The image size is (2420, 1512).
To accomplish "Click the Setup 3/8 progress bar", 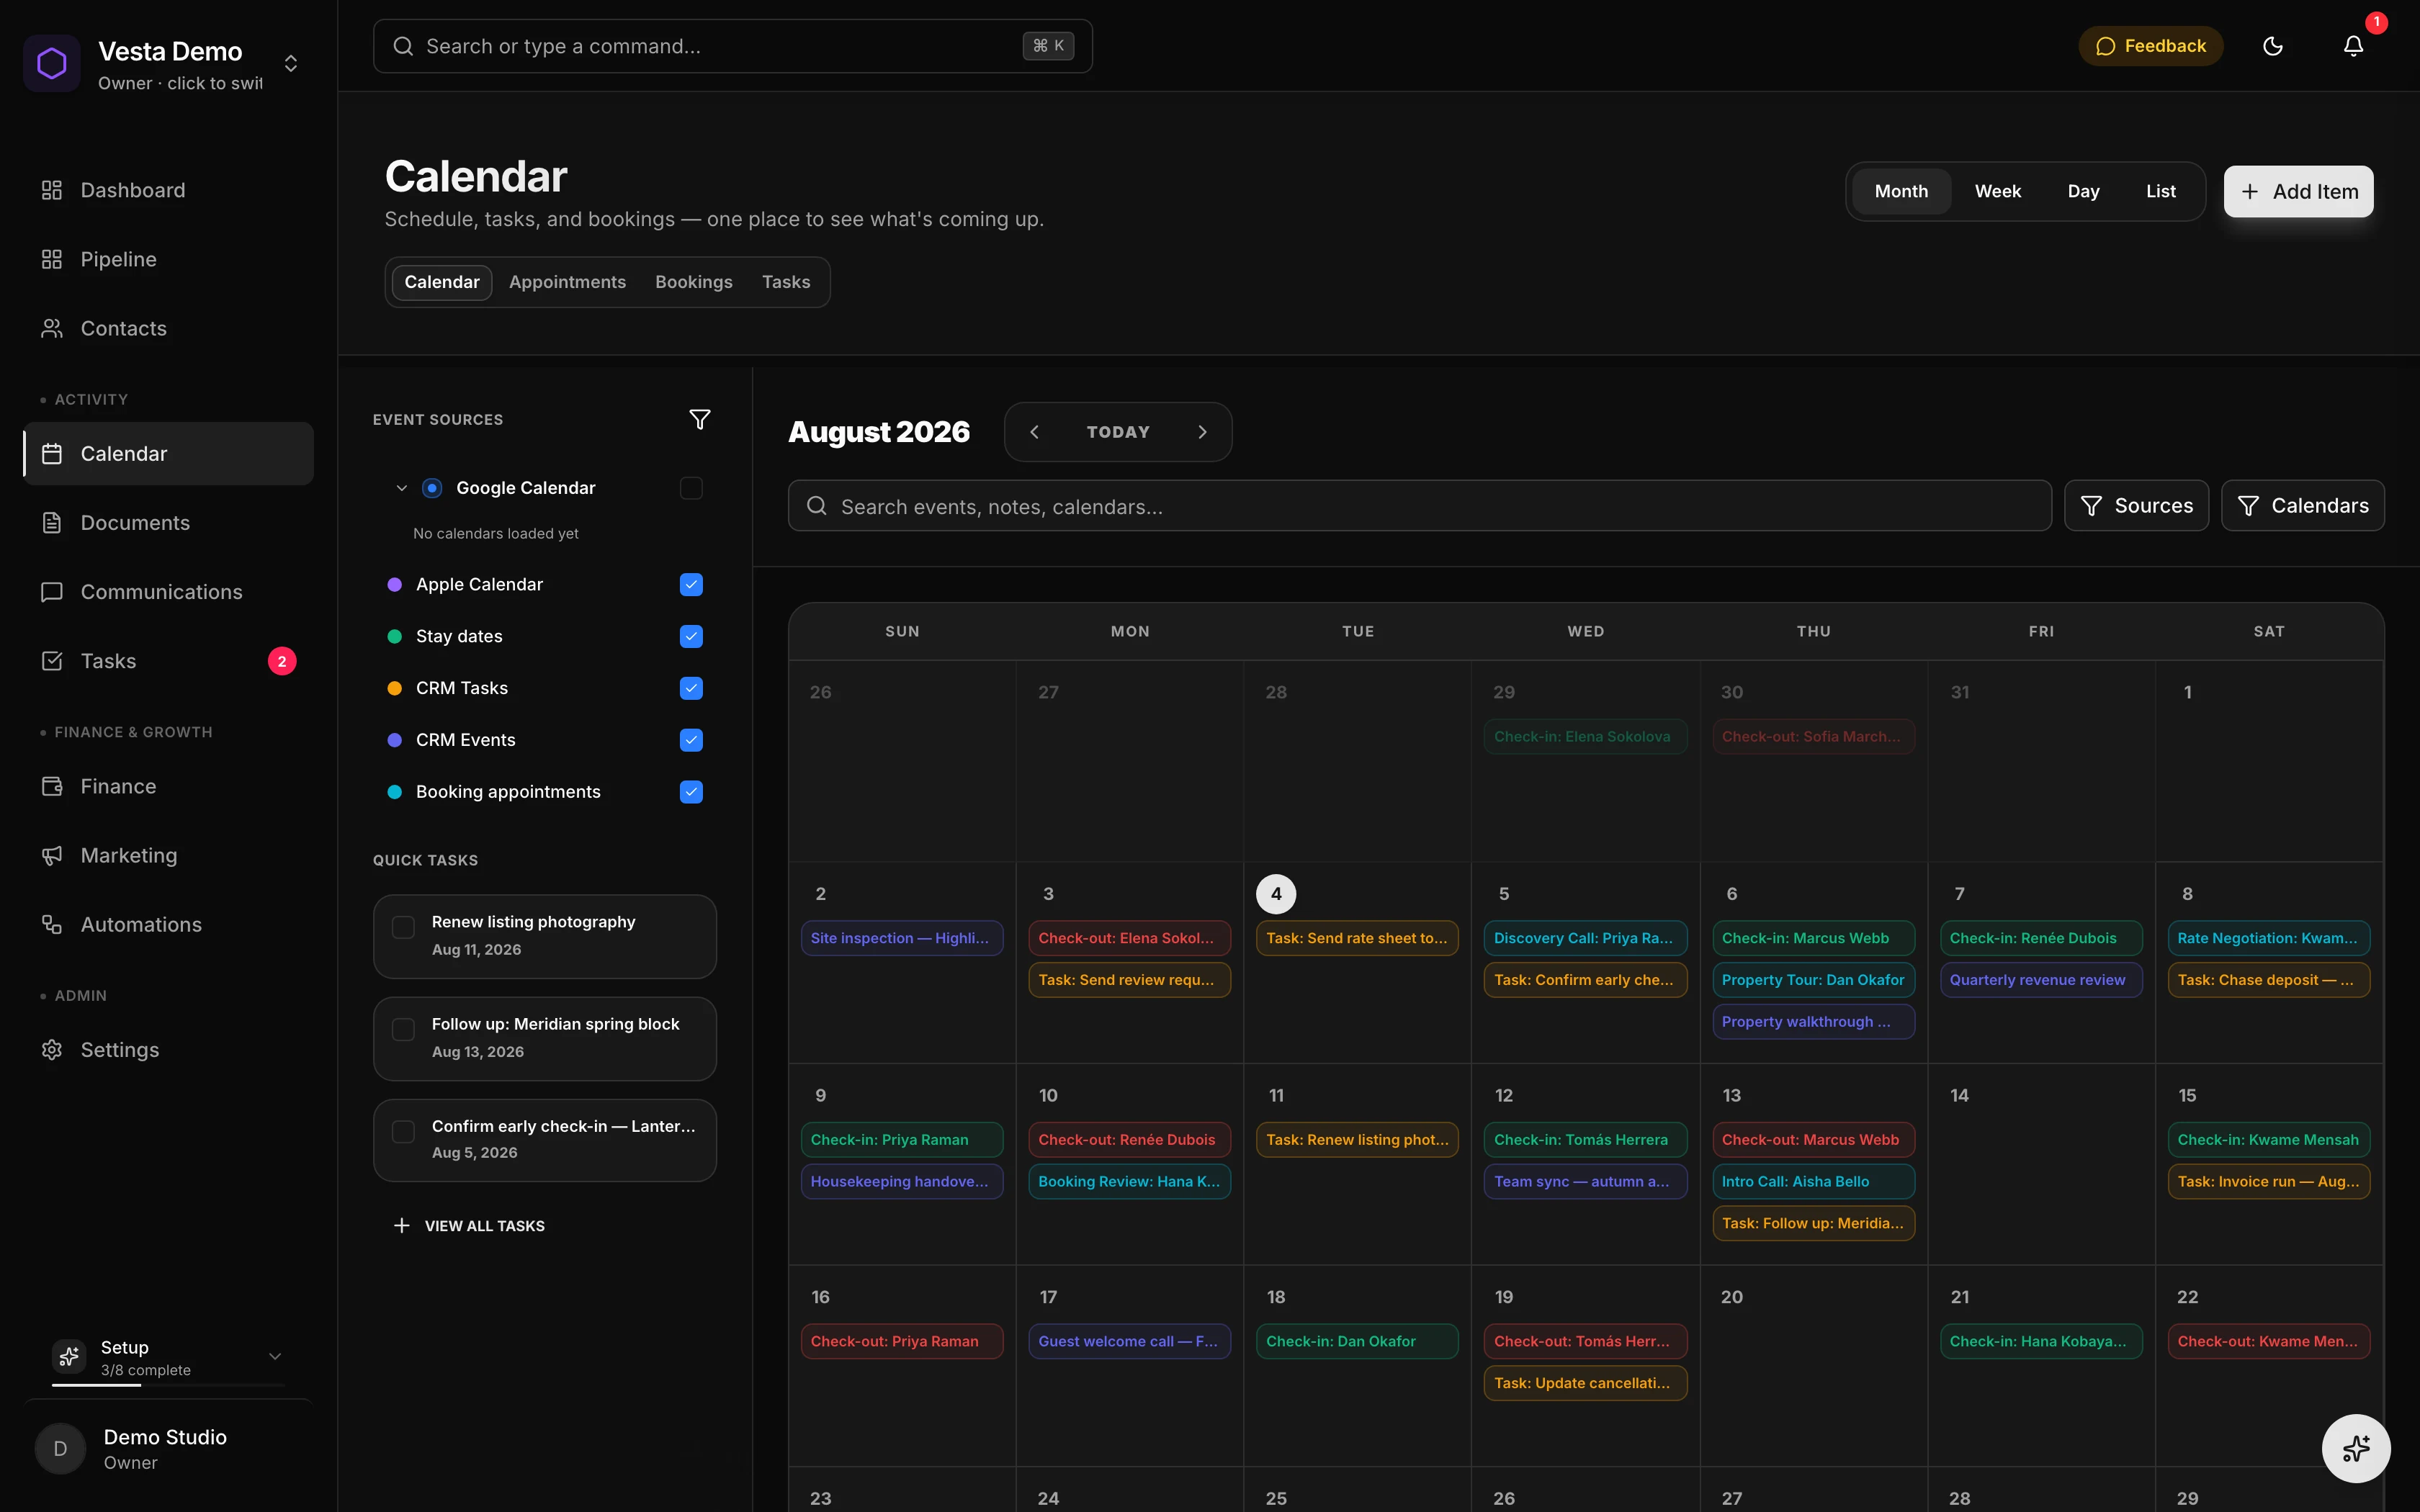I will coord(168,1385).
